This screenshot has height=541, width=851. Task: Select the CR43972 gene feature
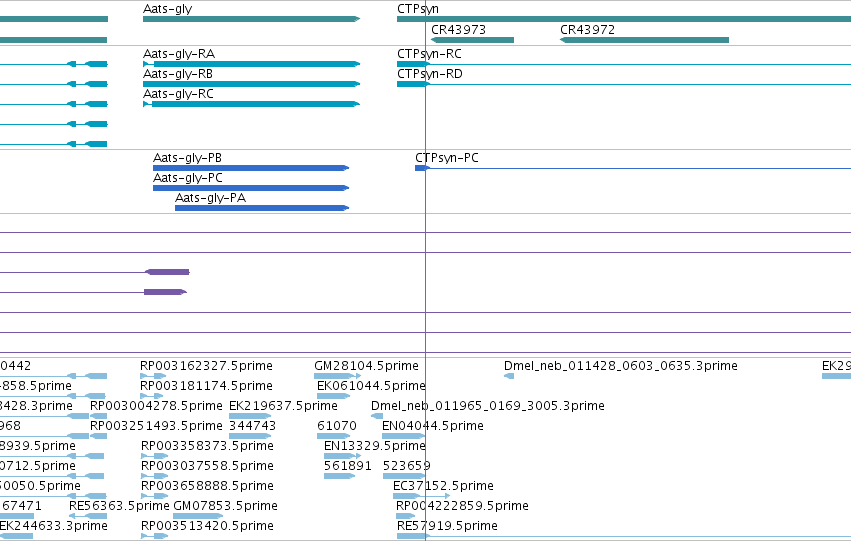point(644,40)
